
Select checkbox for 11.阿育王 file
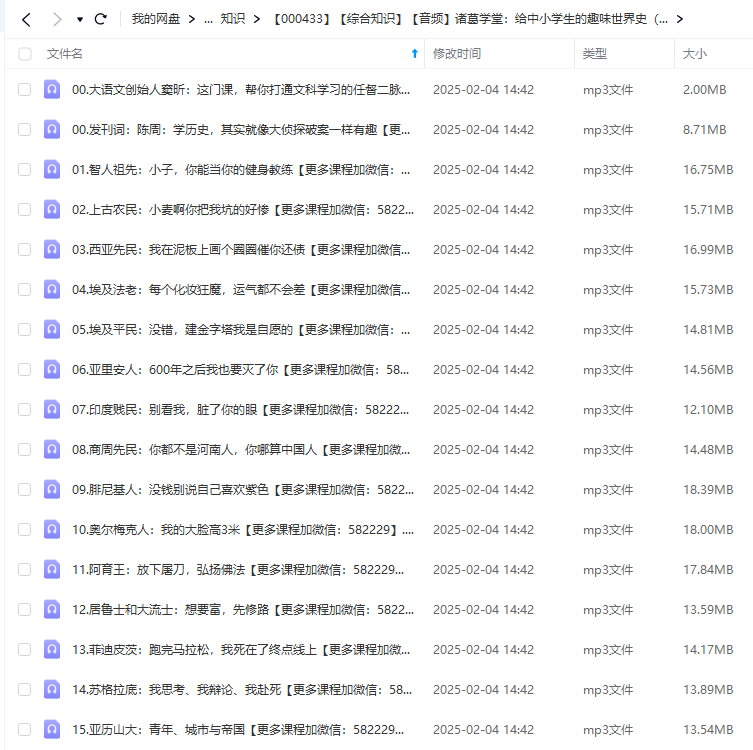tap(24, 569)
